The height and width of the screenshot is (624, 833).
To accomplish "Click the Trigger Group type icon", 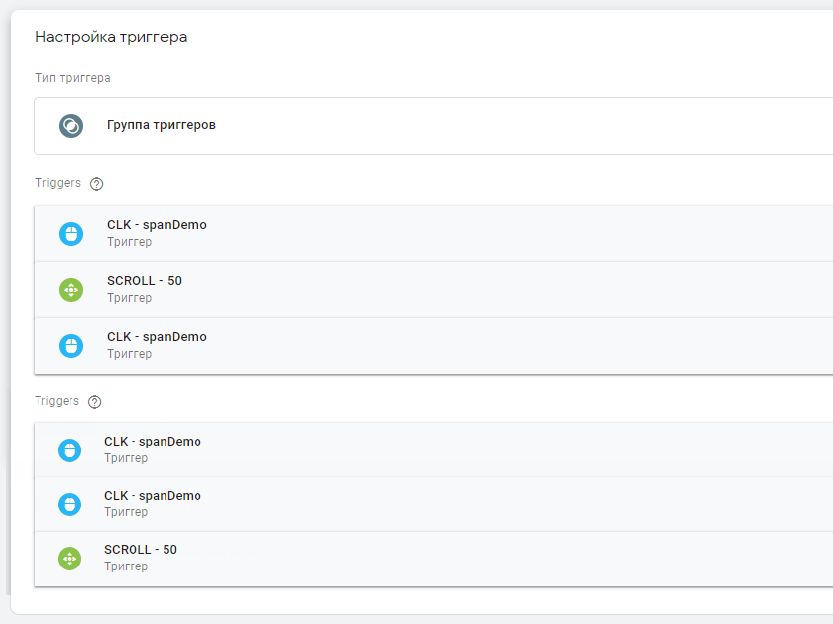I will click(70, 126).
